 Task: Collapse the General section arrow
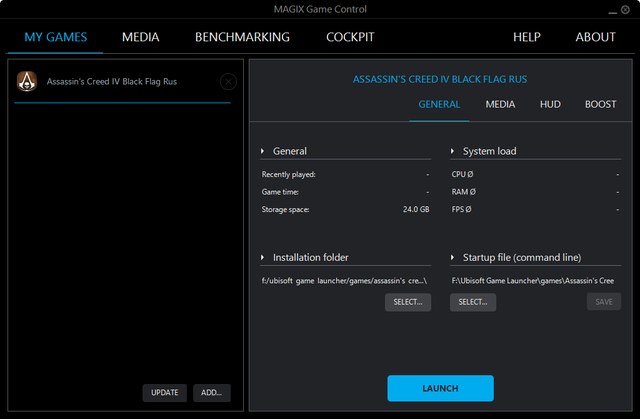click(x=264, y=151)
